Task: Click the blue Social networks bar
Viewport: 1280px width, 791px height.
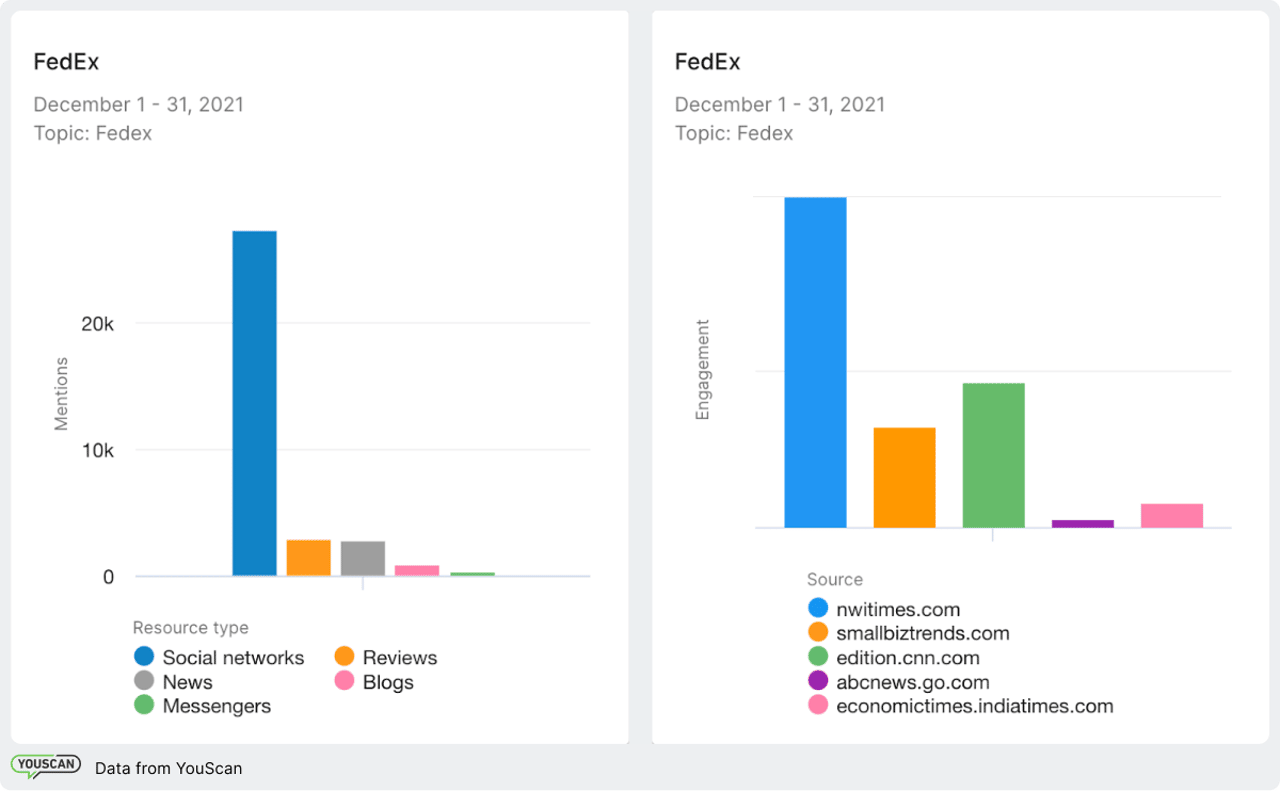Action: point(255,403)
